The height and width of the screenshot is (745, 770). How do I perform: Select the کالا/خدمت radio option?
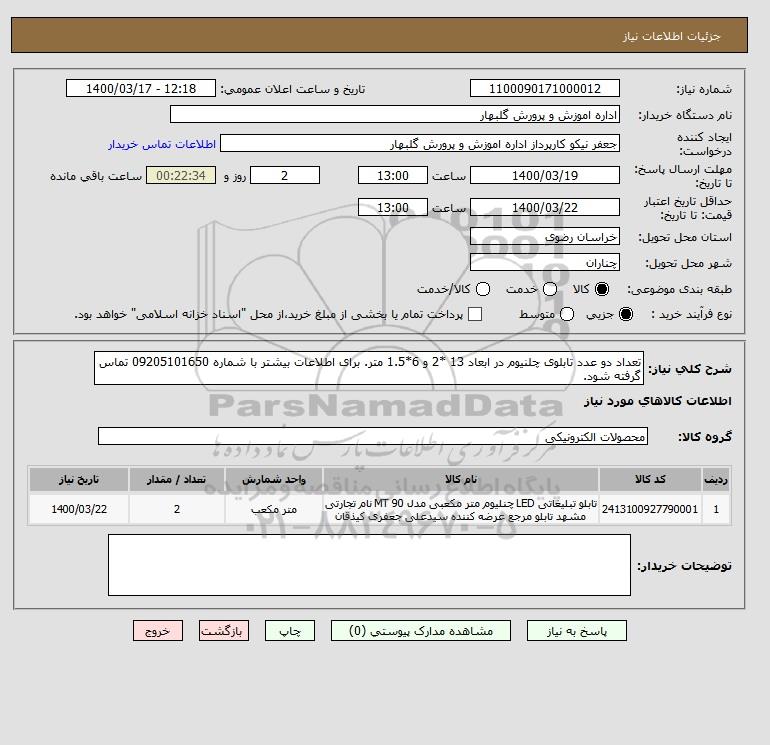[483, 289]
